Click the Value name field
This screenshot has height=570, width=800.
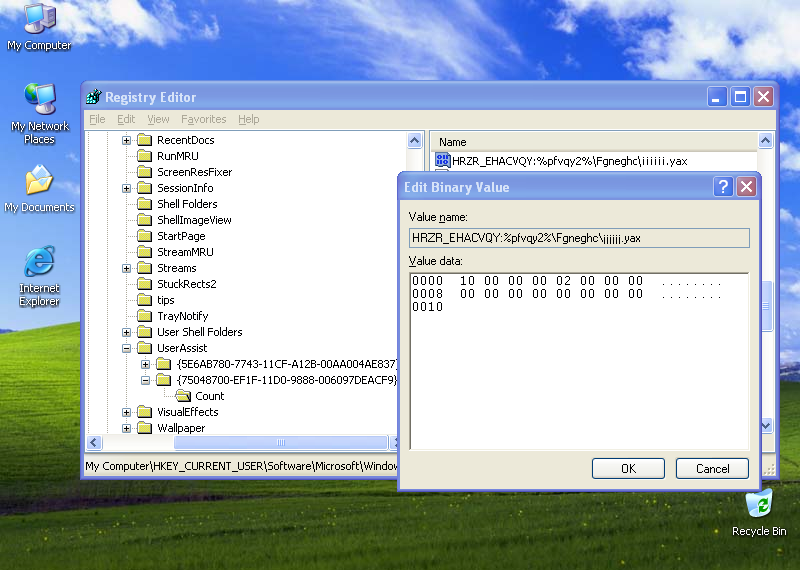pyautogui.click(x=579, y=238)
